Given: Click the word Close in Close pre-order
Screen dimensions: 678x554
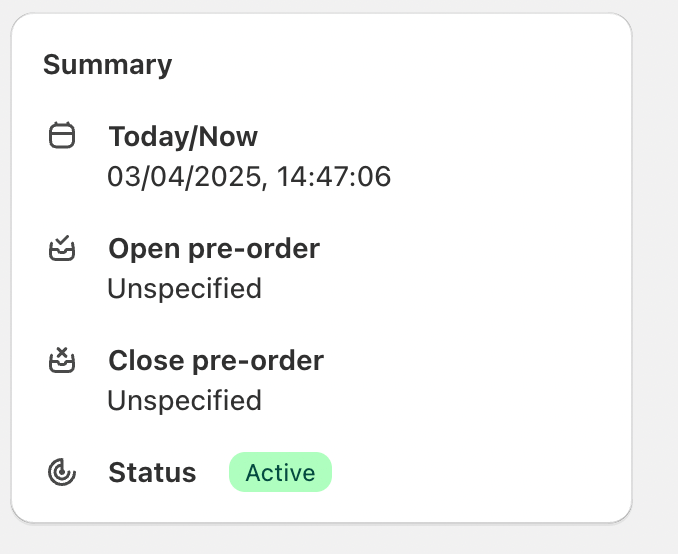Looking at the screenshot, I should click(x=146, y=361).
